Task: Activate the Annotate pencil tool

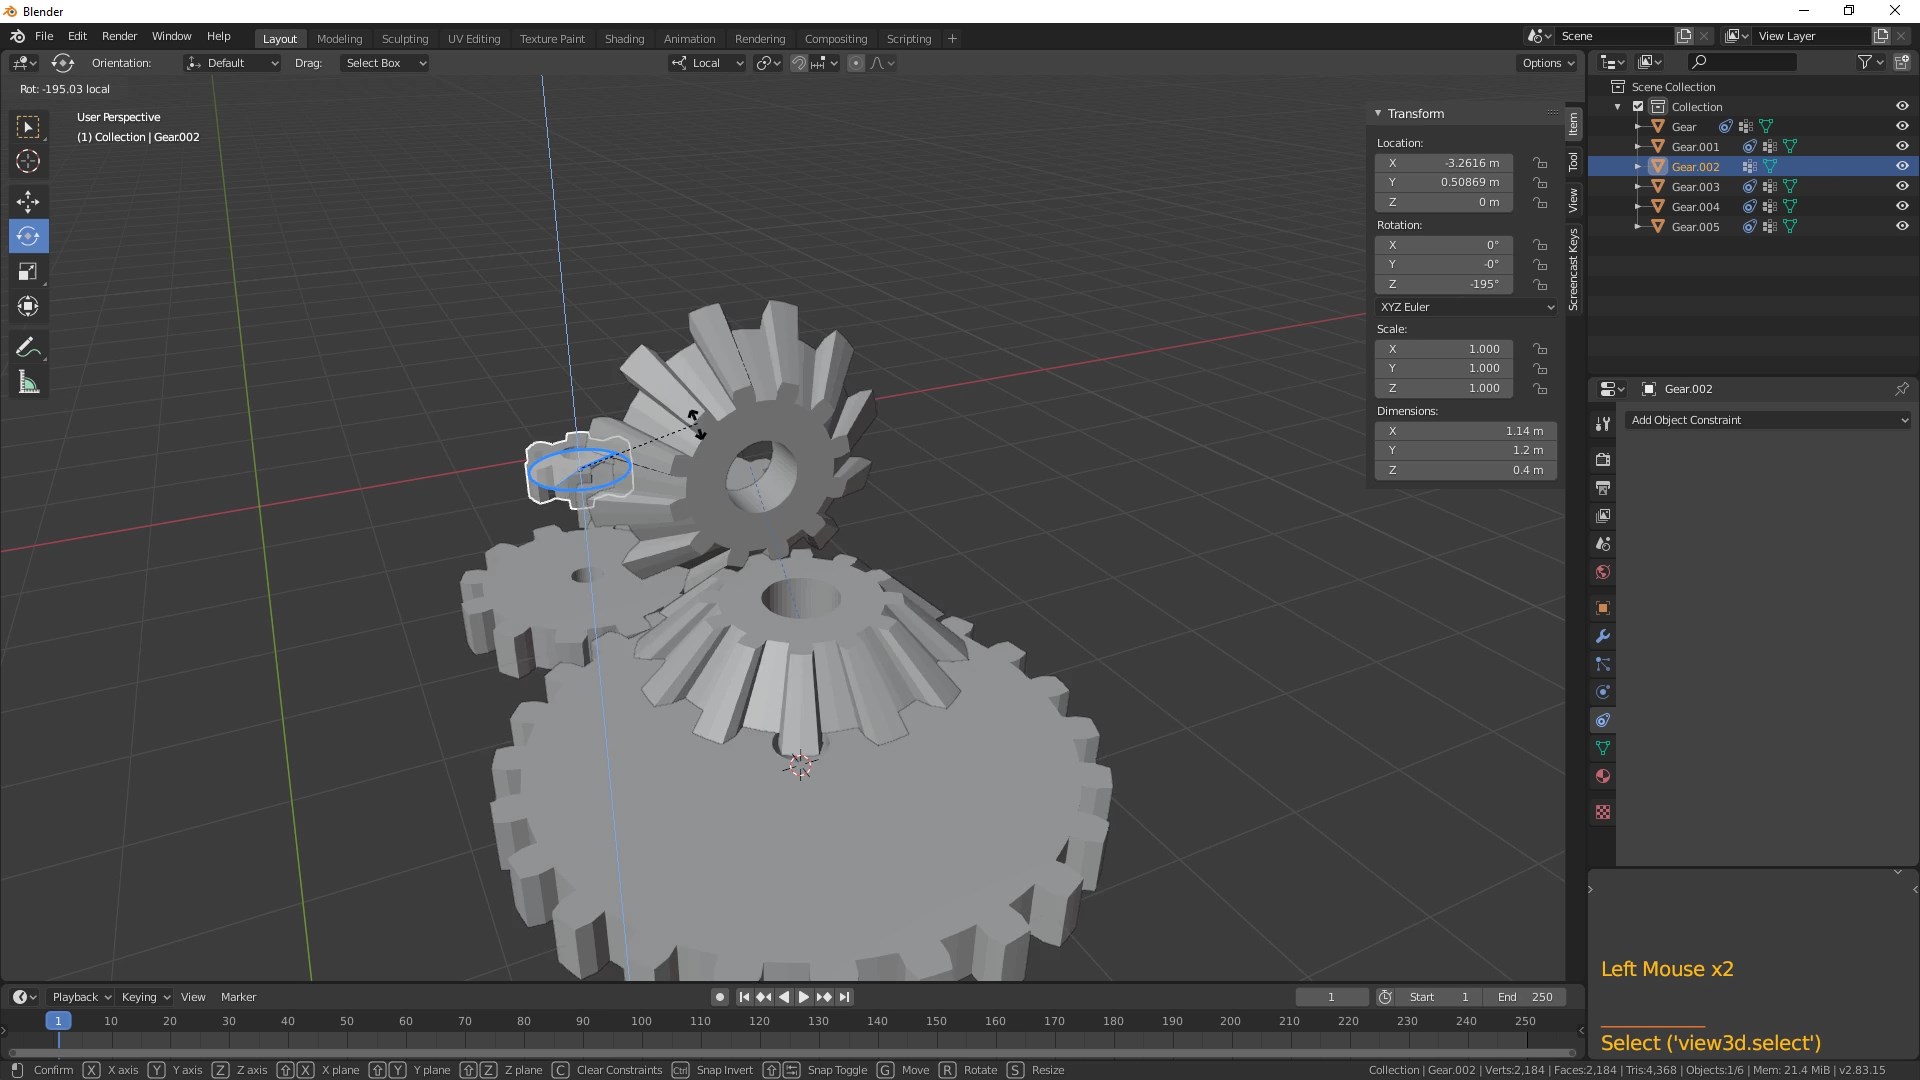Action: pyautogui.click(x=28, y=348)
